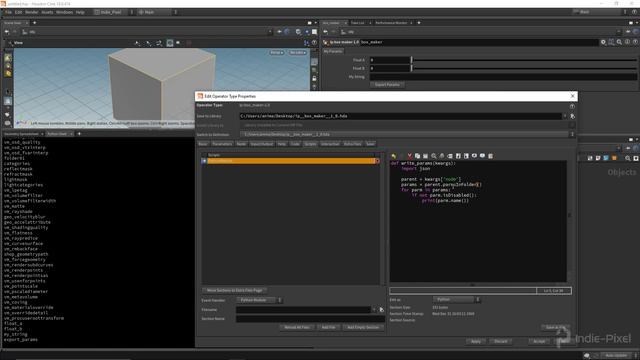
Task: Click the Filename input field
Action: click(303, 310)
